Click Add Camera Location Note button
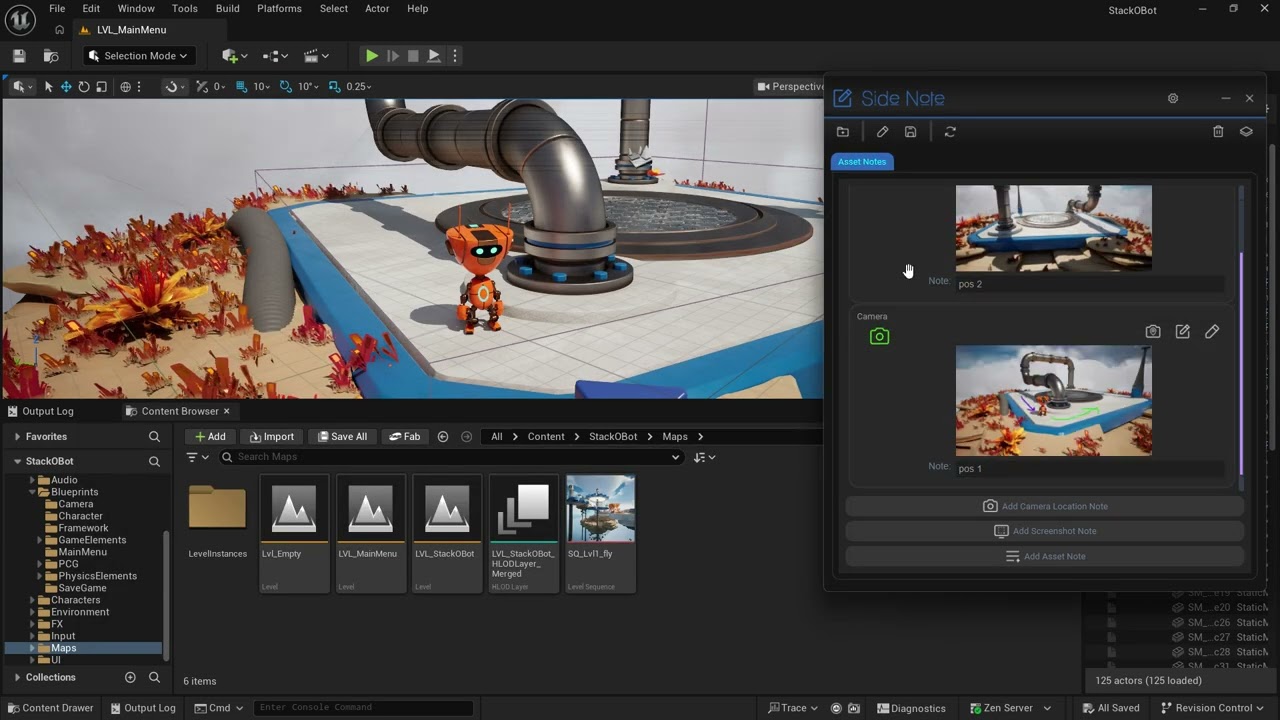Viewport: 1280px width, 720px height. point(1045,506)
